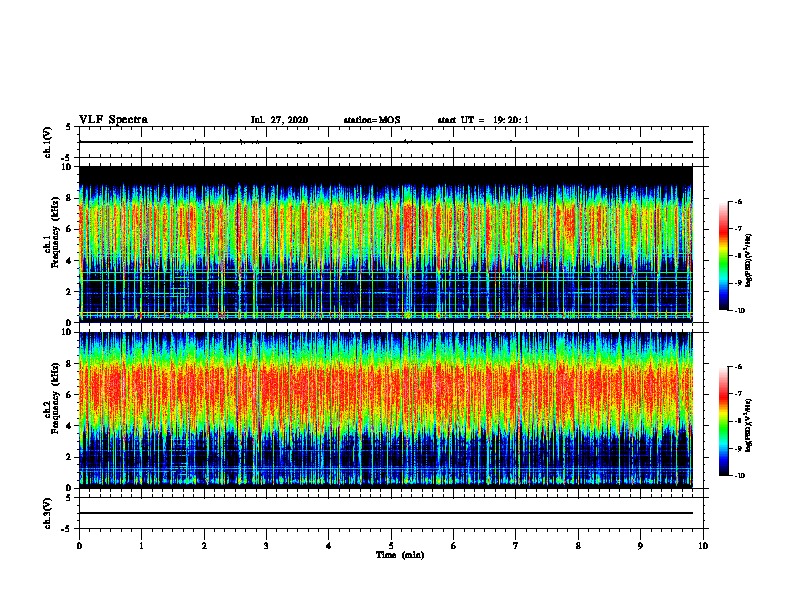Click the ch.2 spectrogram color scale bar
This screenshot has width=792, height=612.
[723, 421]
